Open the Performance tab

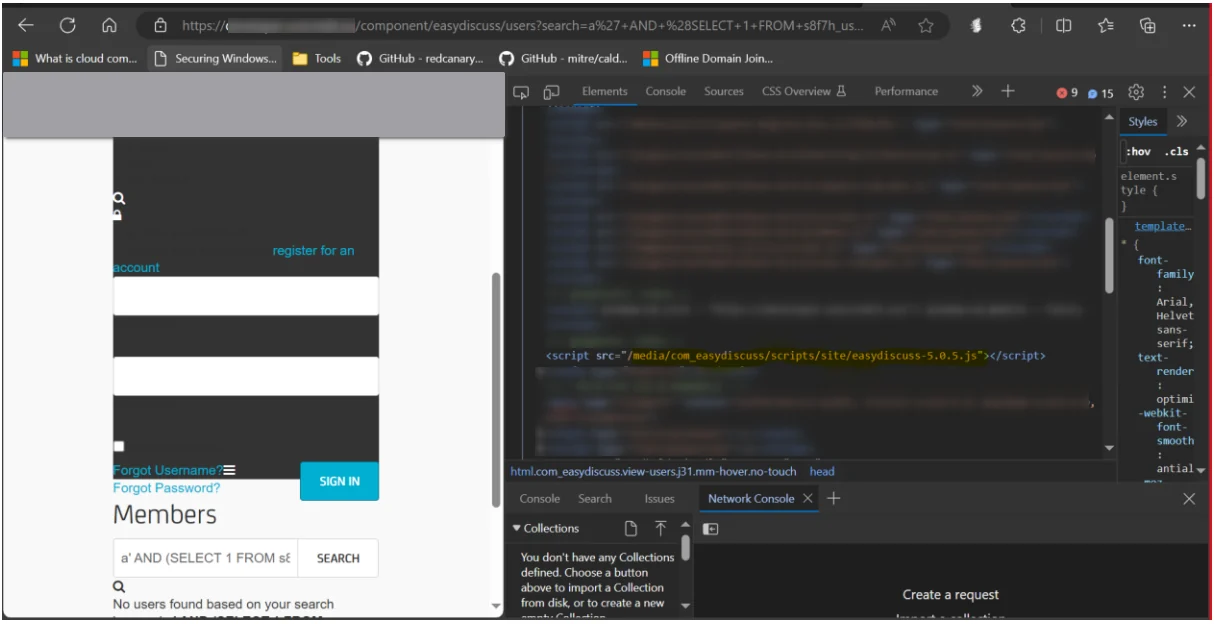point(906,91)
